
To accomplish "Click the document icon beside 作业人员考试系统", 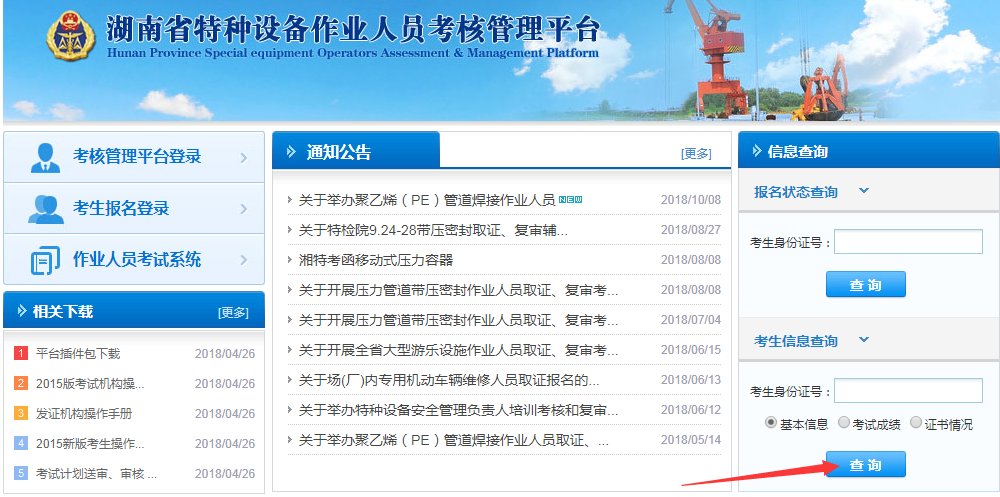I will pyautogui.click(x=45, y=260).
